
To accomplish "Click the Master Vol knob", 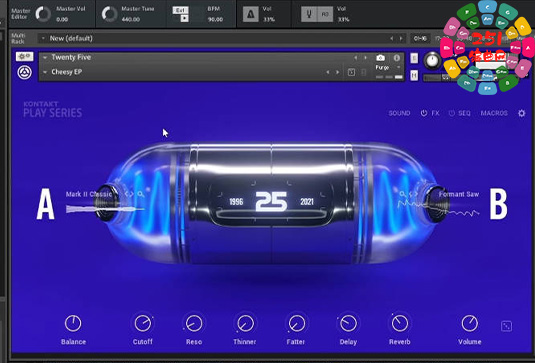I will [x=43, y=14].
